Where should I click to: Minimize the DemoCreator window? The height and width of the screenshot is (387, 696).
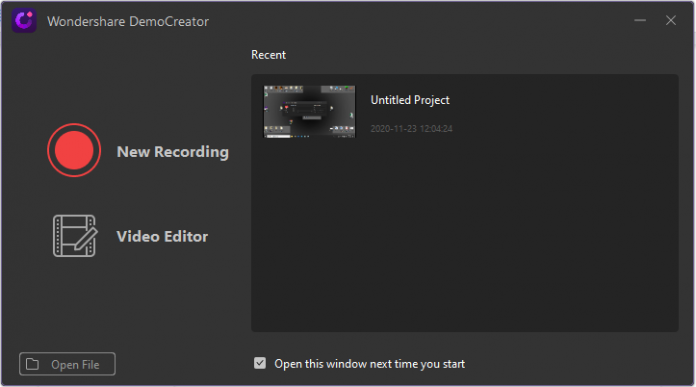640,20
